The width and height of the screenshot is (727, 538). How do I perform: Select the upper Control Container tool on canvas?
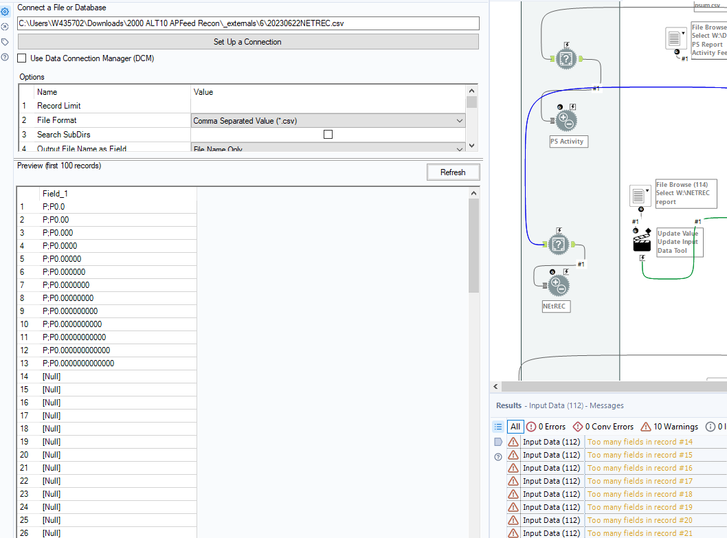[566, 59]
